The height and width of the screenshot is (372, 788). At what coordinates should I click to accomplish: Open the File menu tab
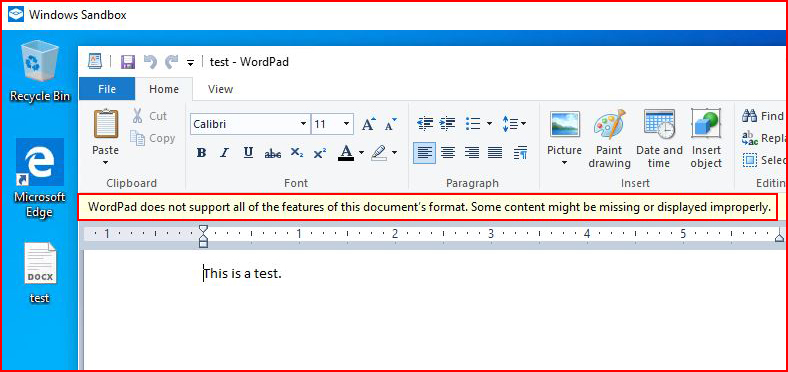[x=107, y=89]
